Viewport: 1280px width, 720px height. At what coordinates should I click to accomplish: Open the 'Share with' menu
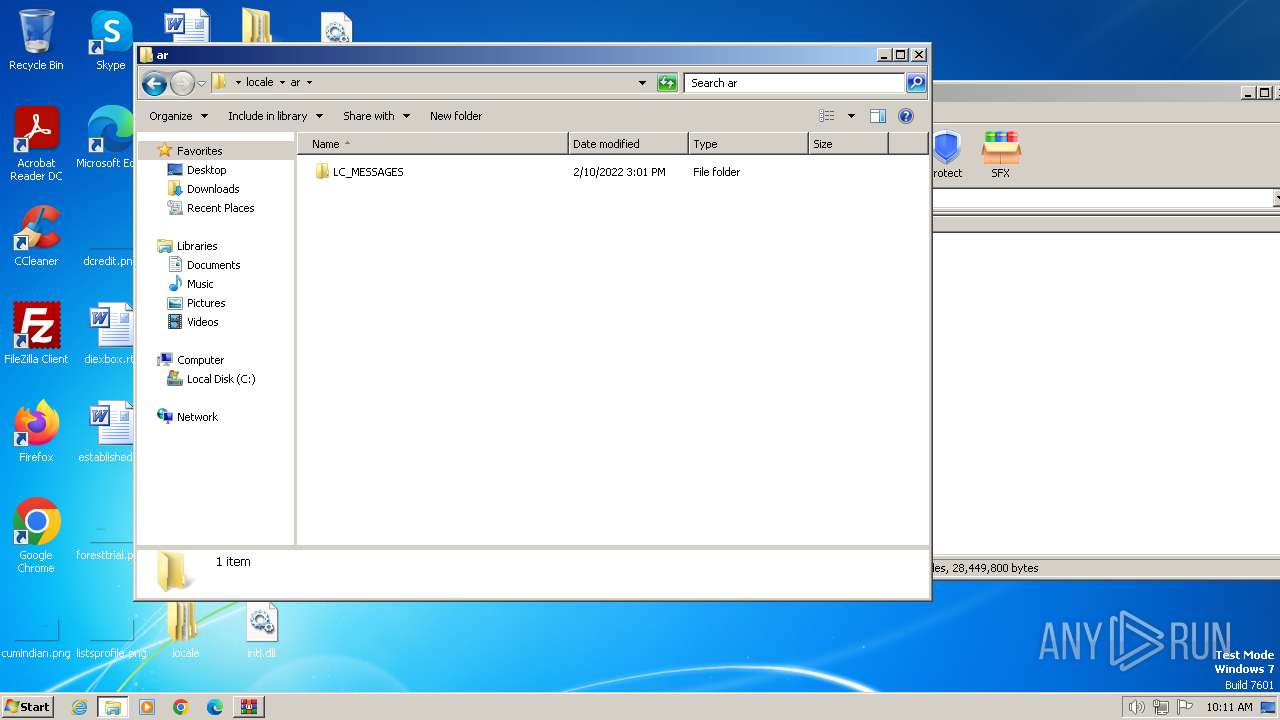[376, 116]
